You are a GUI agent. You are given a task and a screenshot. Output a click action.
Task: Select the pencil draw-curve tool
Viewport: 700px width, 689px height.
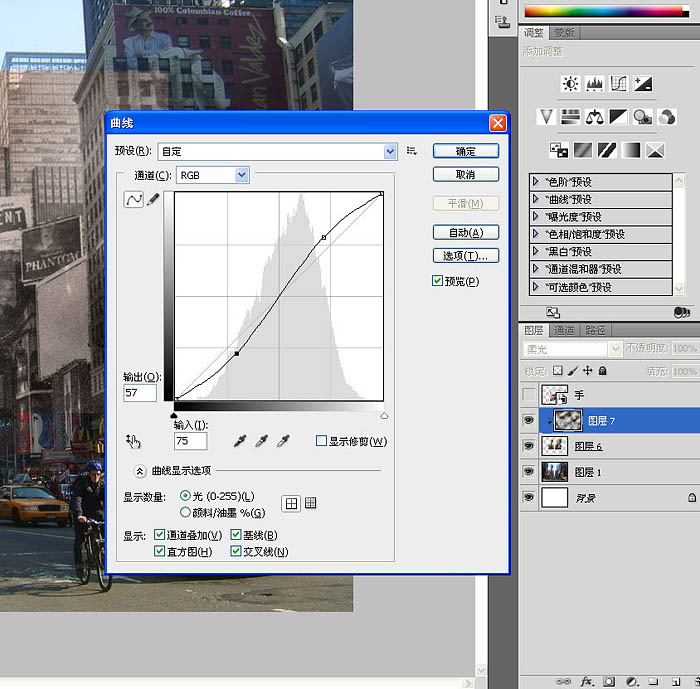153,200
